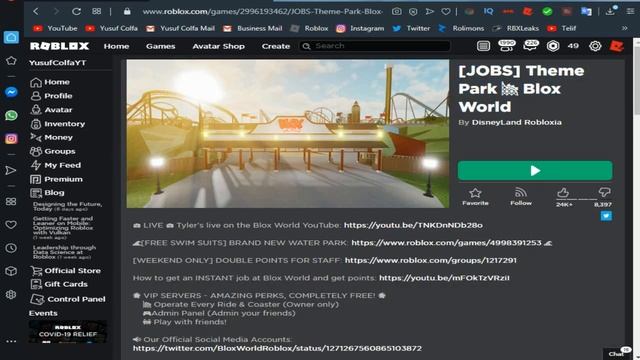Open 'Designing the Future, Today' blog post
Viewport: 640px width, 360px height.
coord(67,206)
